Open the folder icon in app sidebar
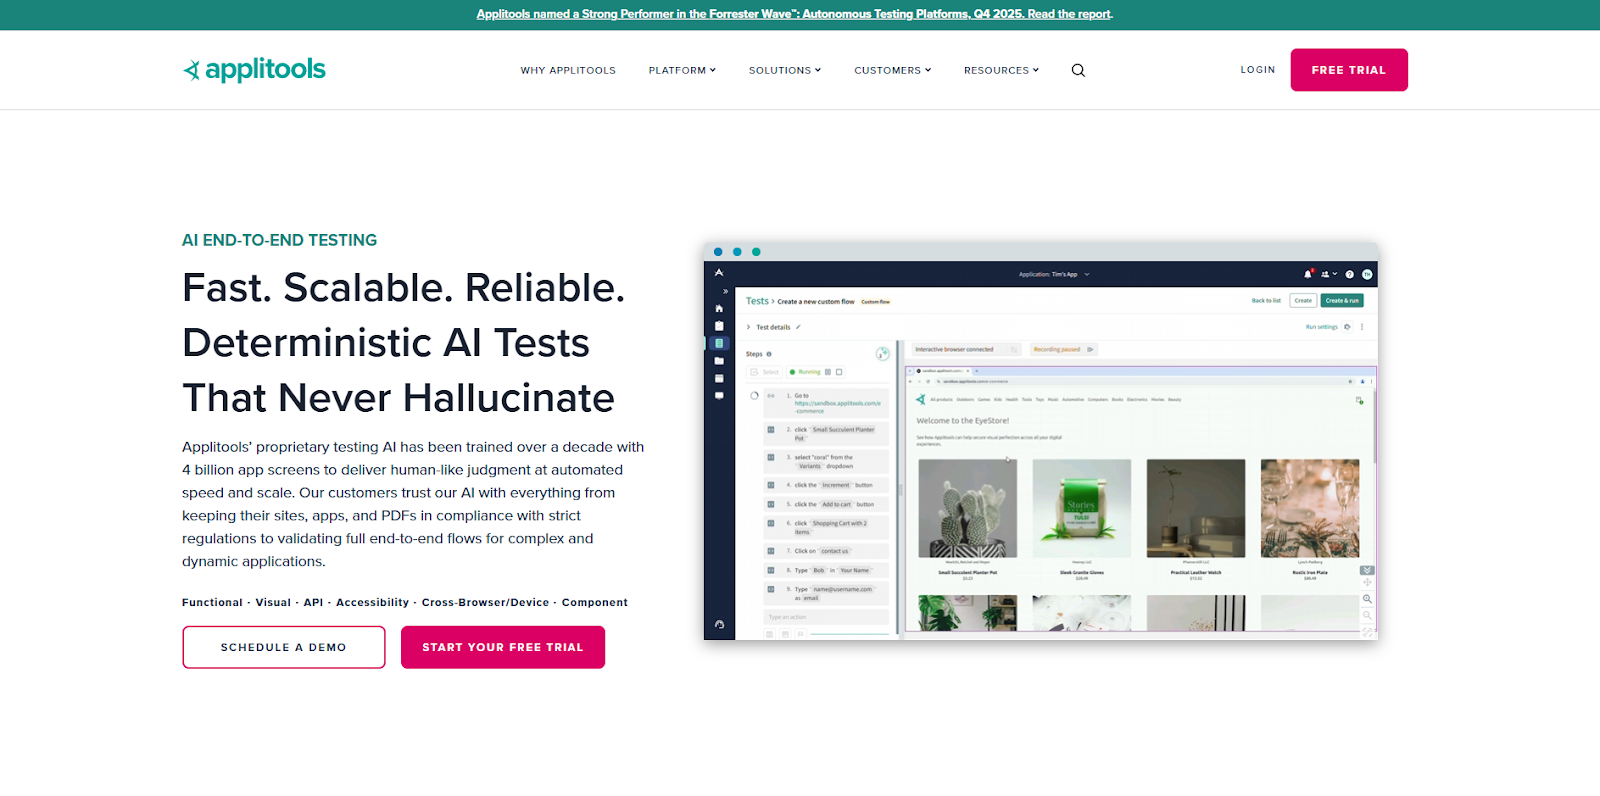The image size is (1600, 796). click(719, 361)
